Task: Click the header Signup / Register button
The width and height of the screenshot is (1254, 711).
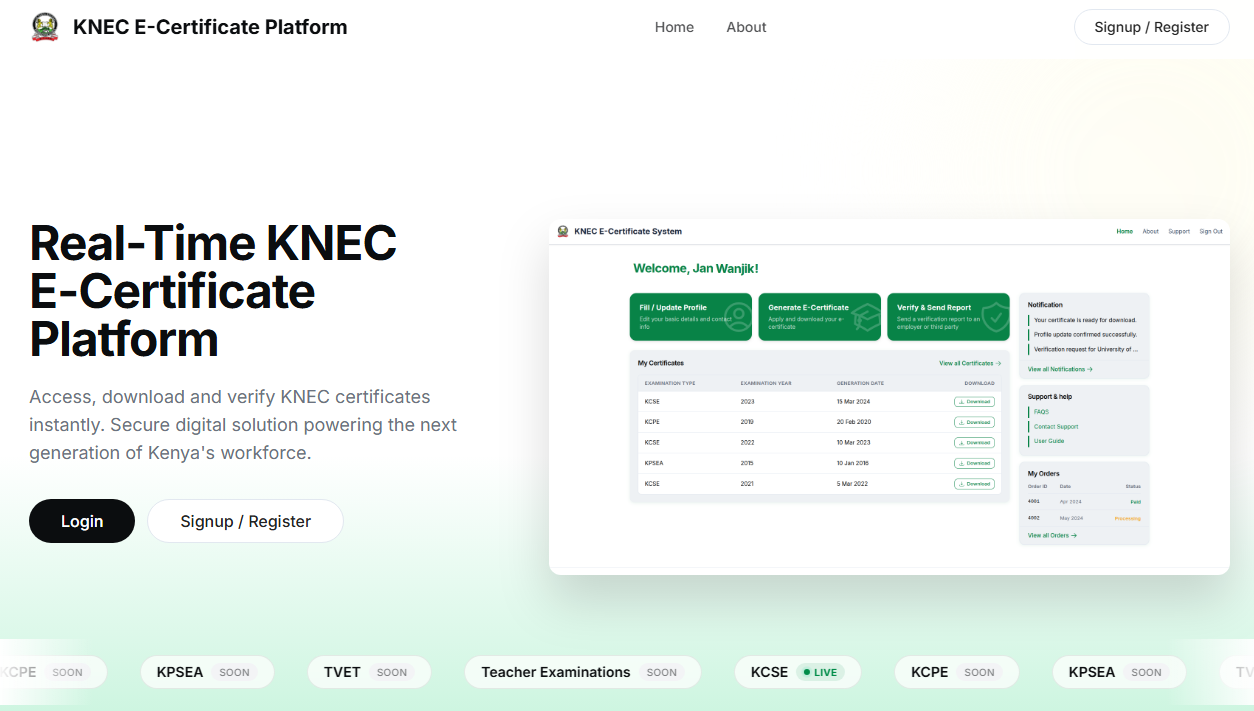Action: click(1152, 27)
